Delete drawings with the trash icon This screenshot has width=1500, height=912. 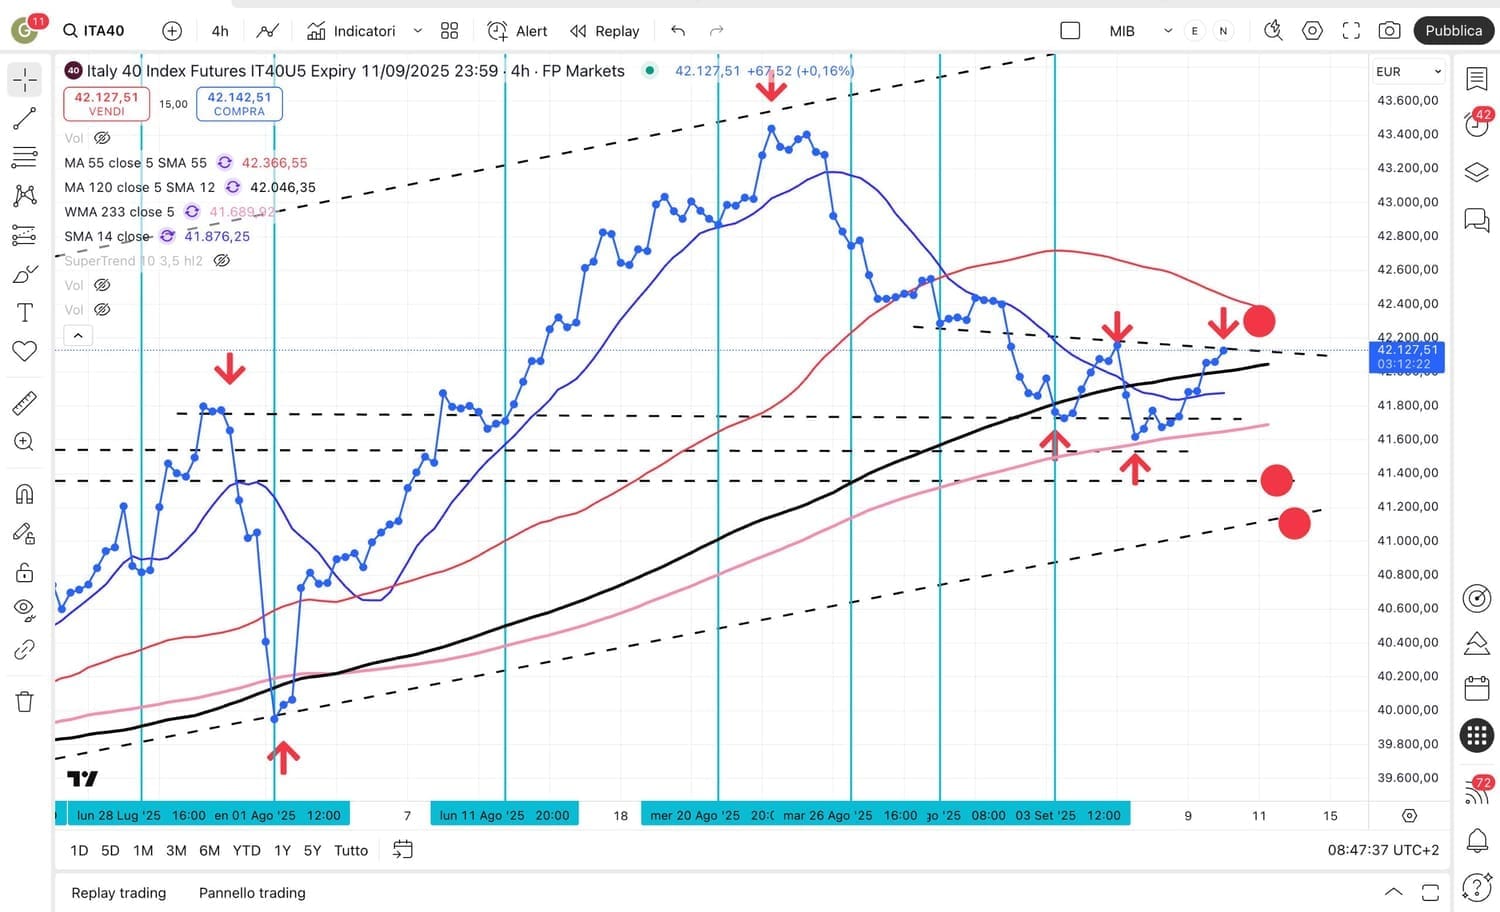(x=25, y=702)
